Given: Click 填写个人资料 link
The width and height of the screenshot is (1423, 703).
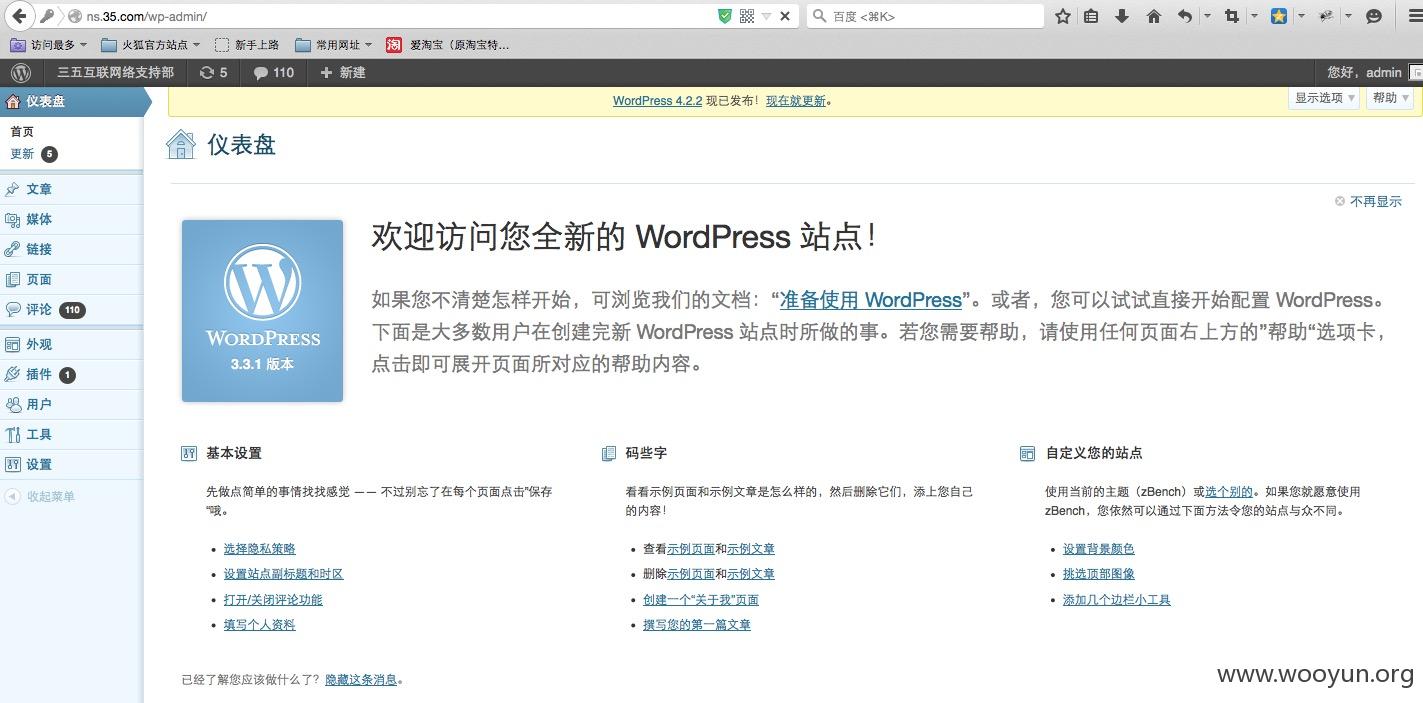Looking at the screenshot, I should pos(260,625).
